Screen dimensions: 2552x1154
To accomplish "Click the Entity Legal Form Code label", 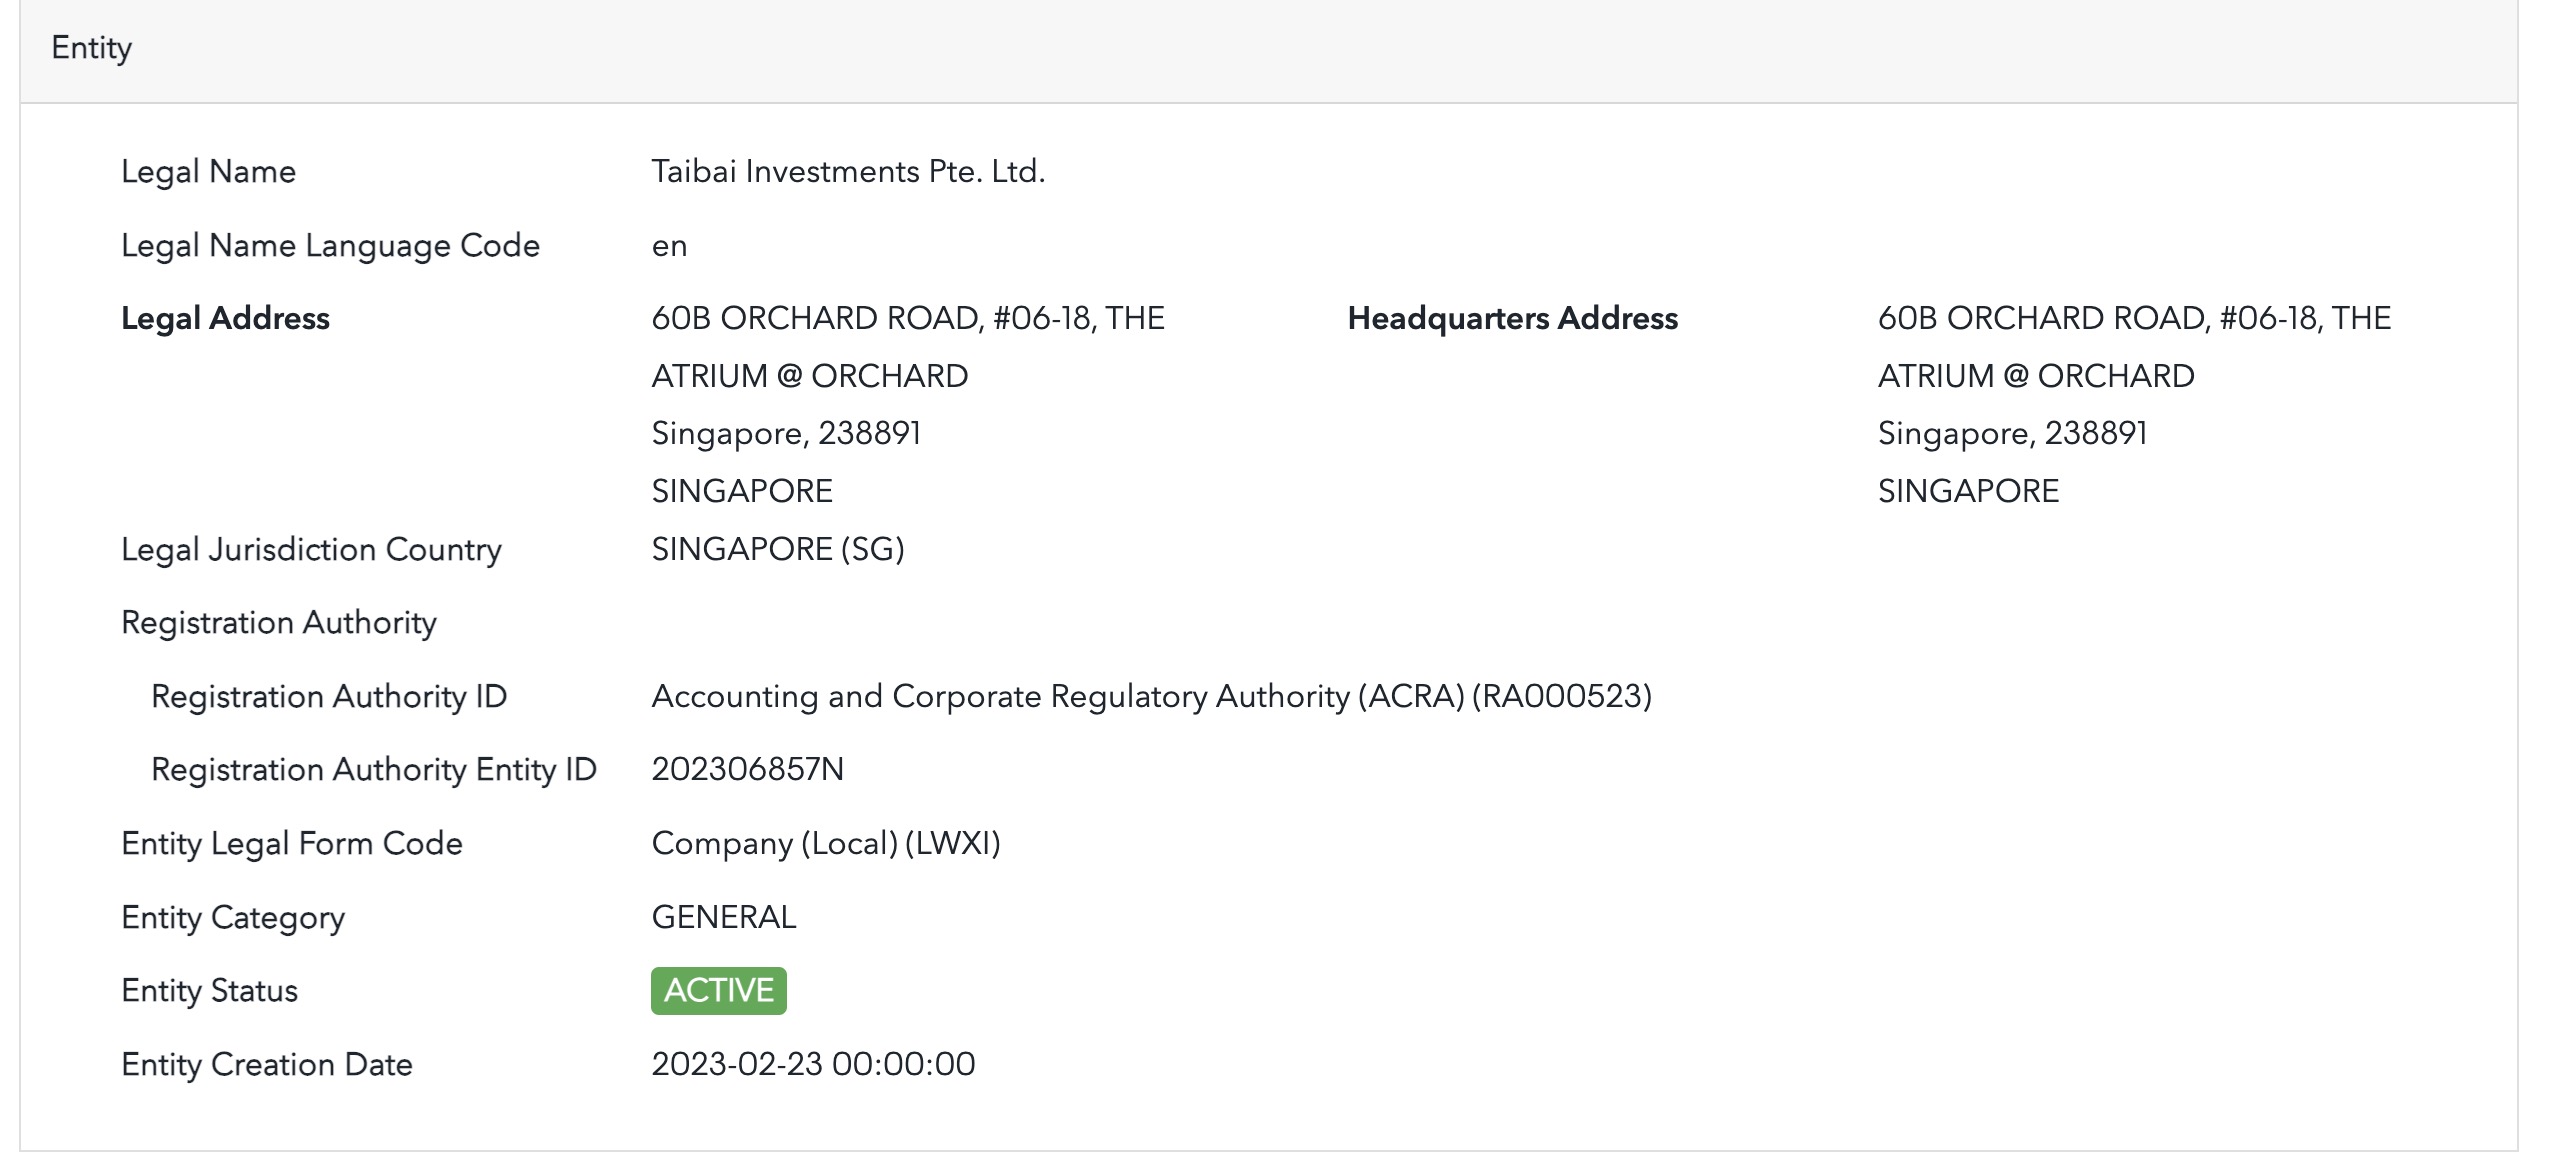I will pos(291,843).
